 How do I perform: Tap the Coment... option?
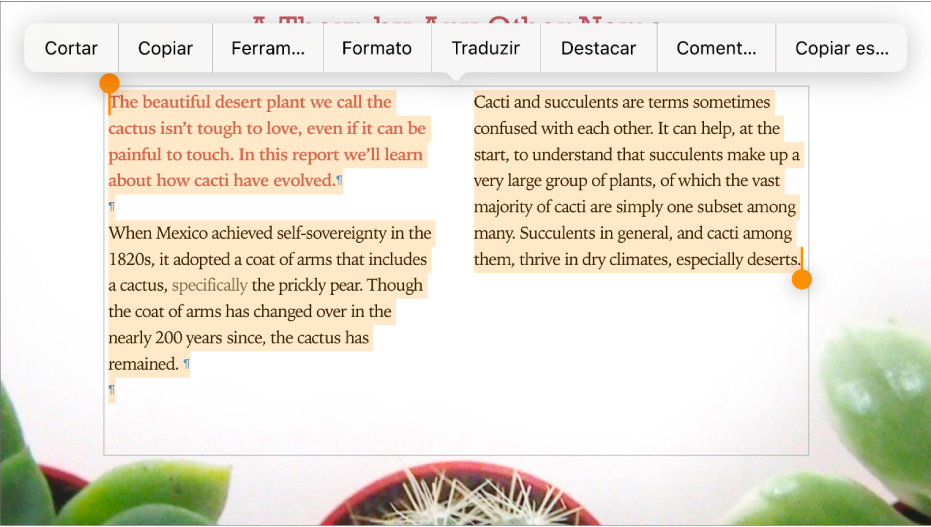tap(716, 48)
